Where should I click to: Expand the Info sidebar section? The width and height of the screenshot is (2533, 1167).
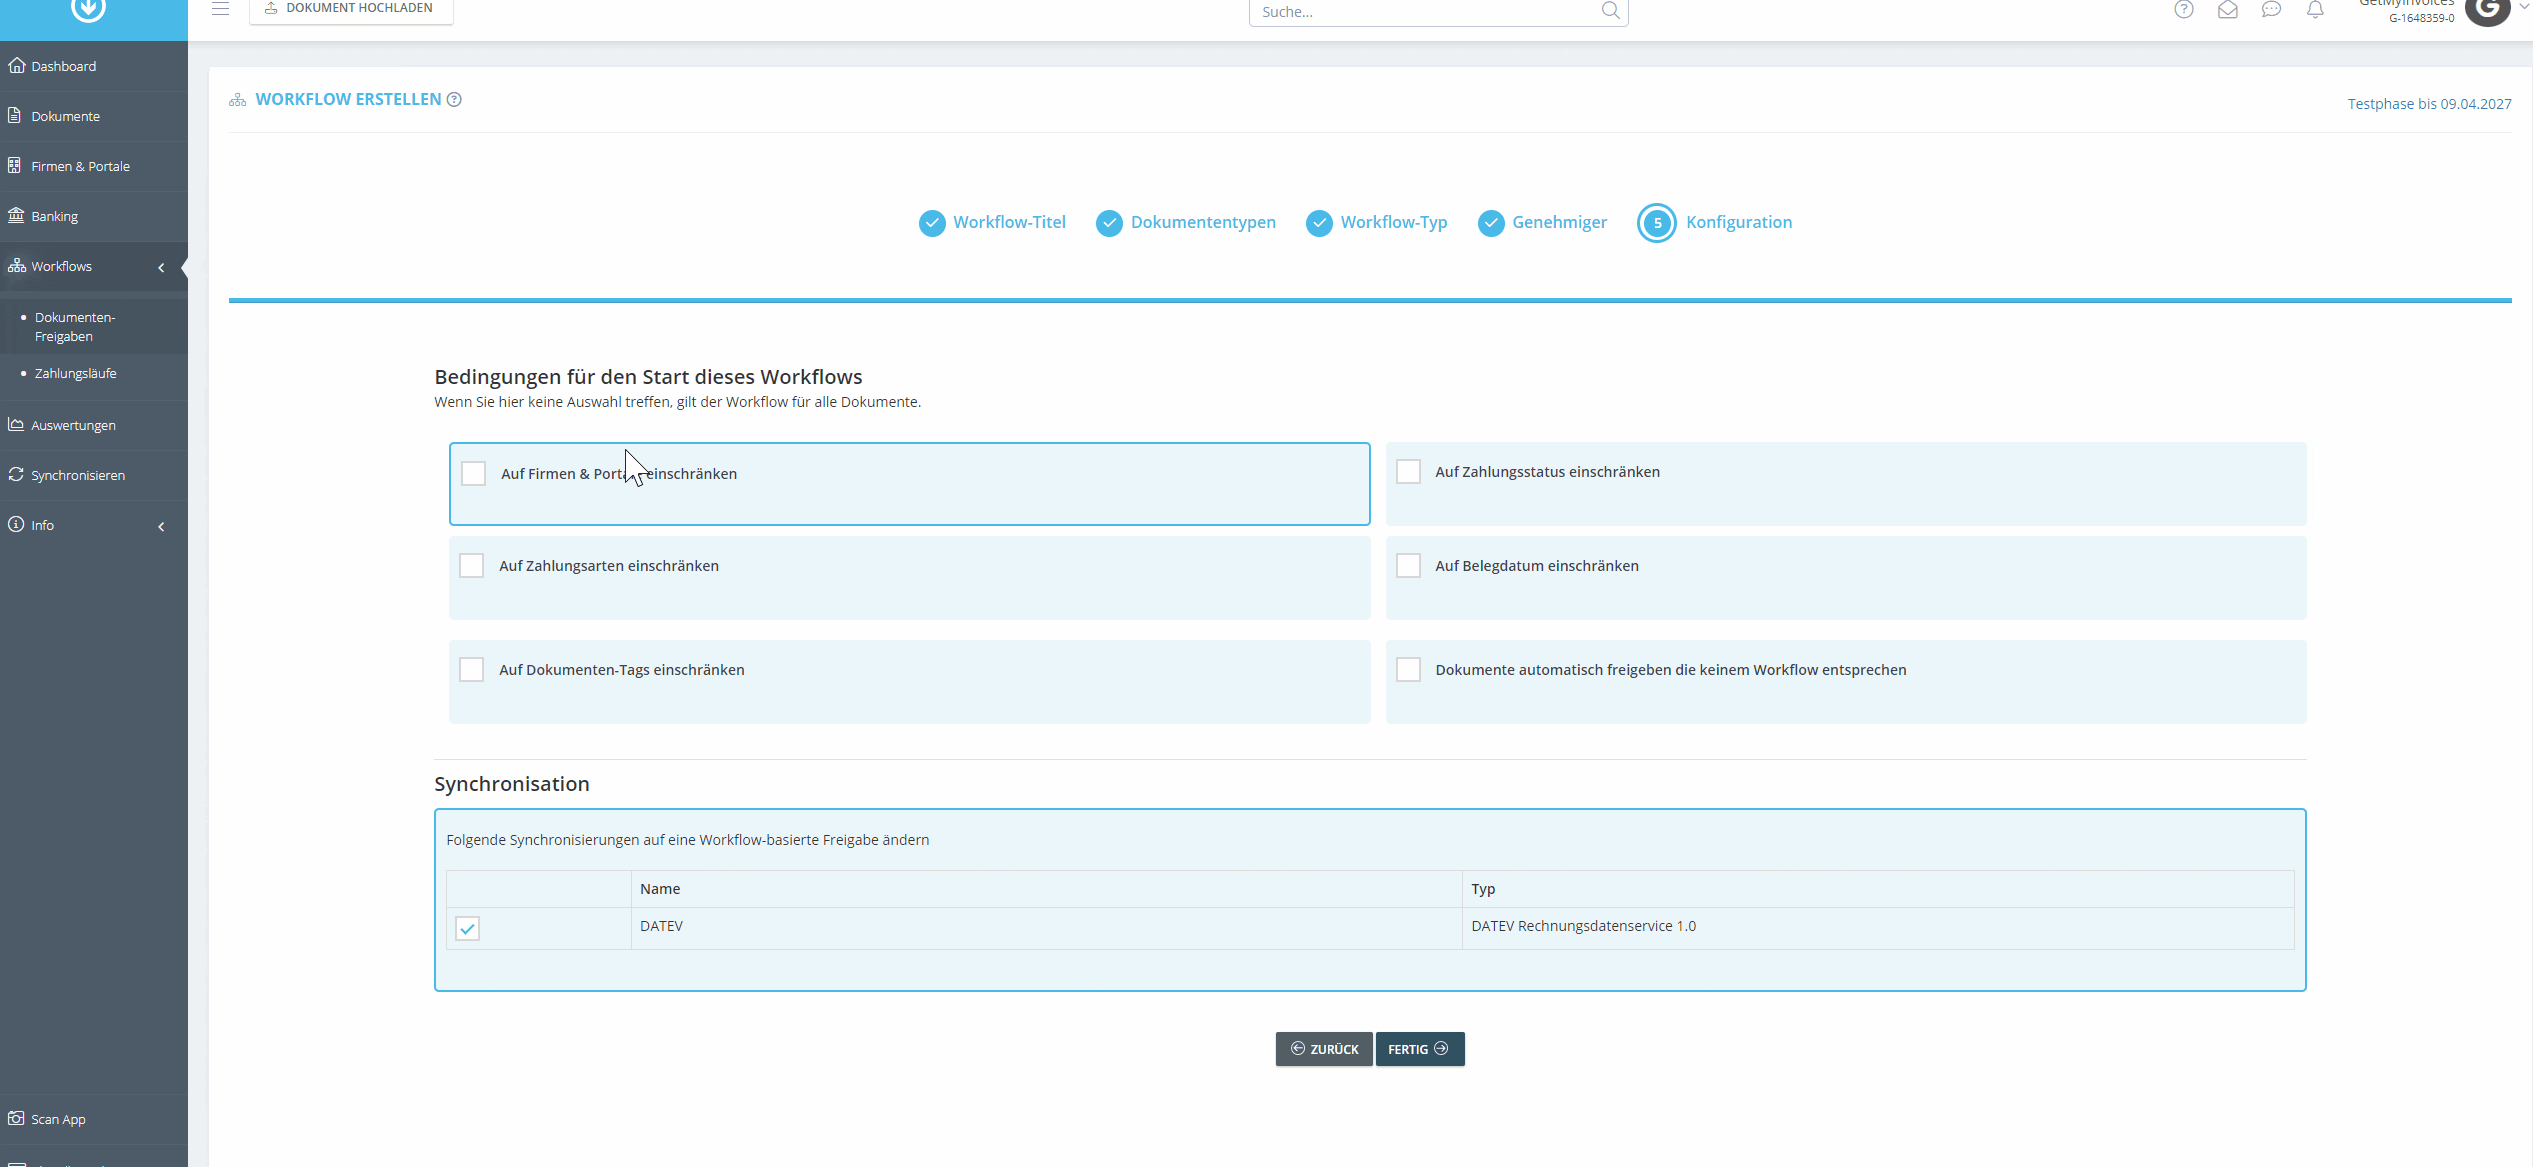(x=161, y=526)
